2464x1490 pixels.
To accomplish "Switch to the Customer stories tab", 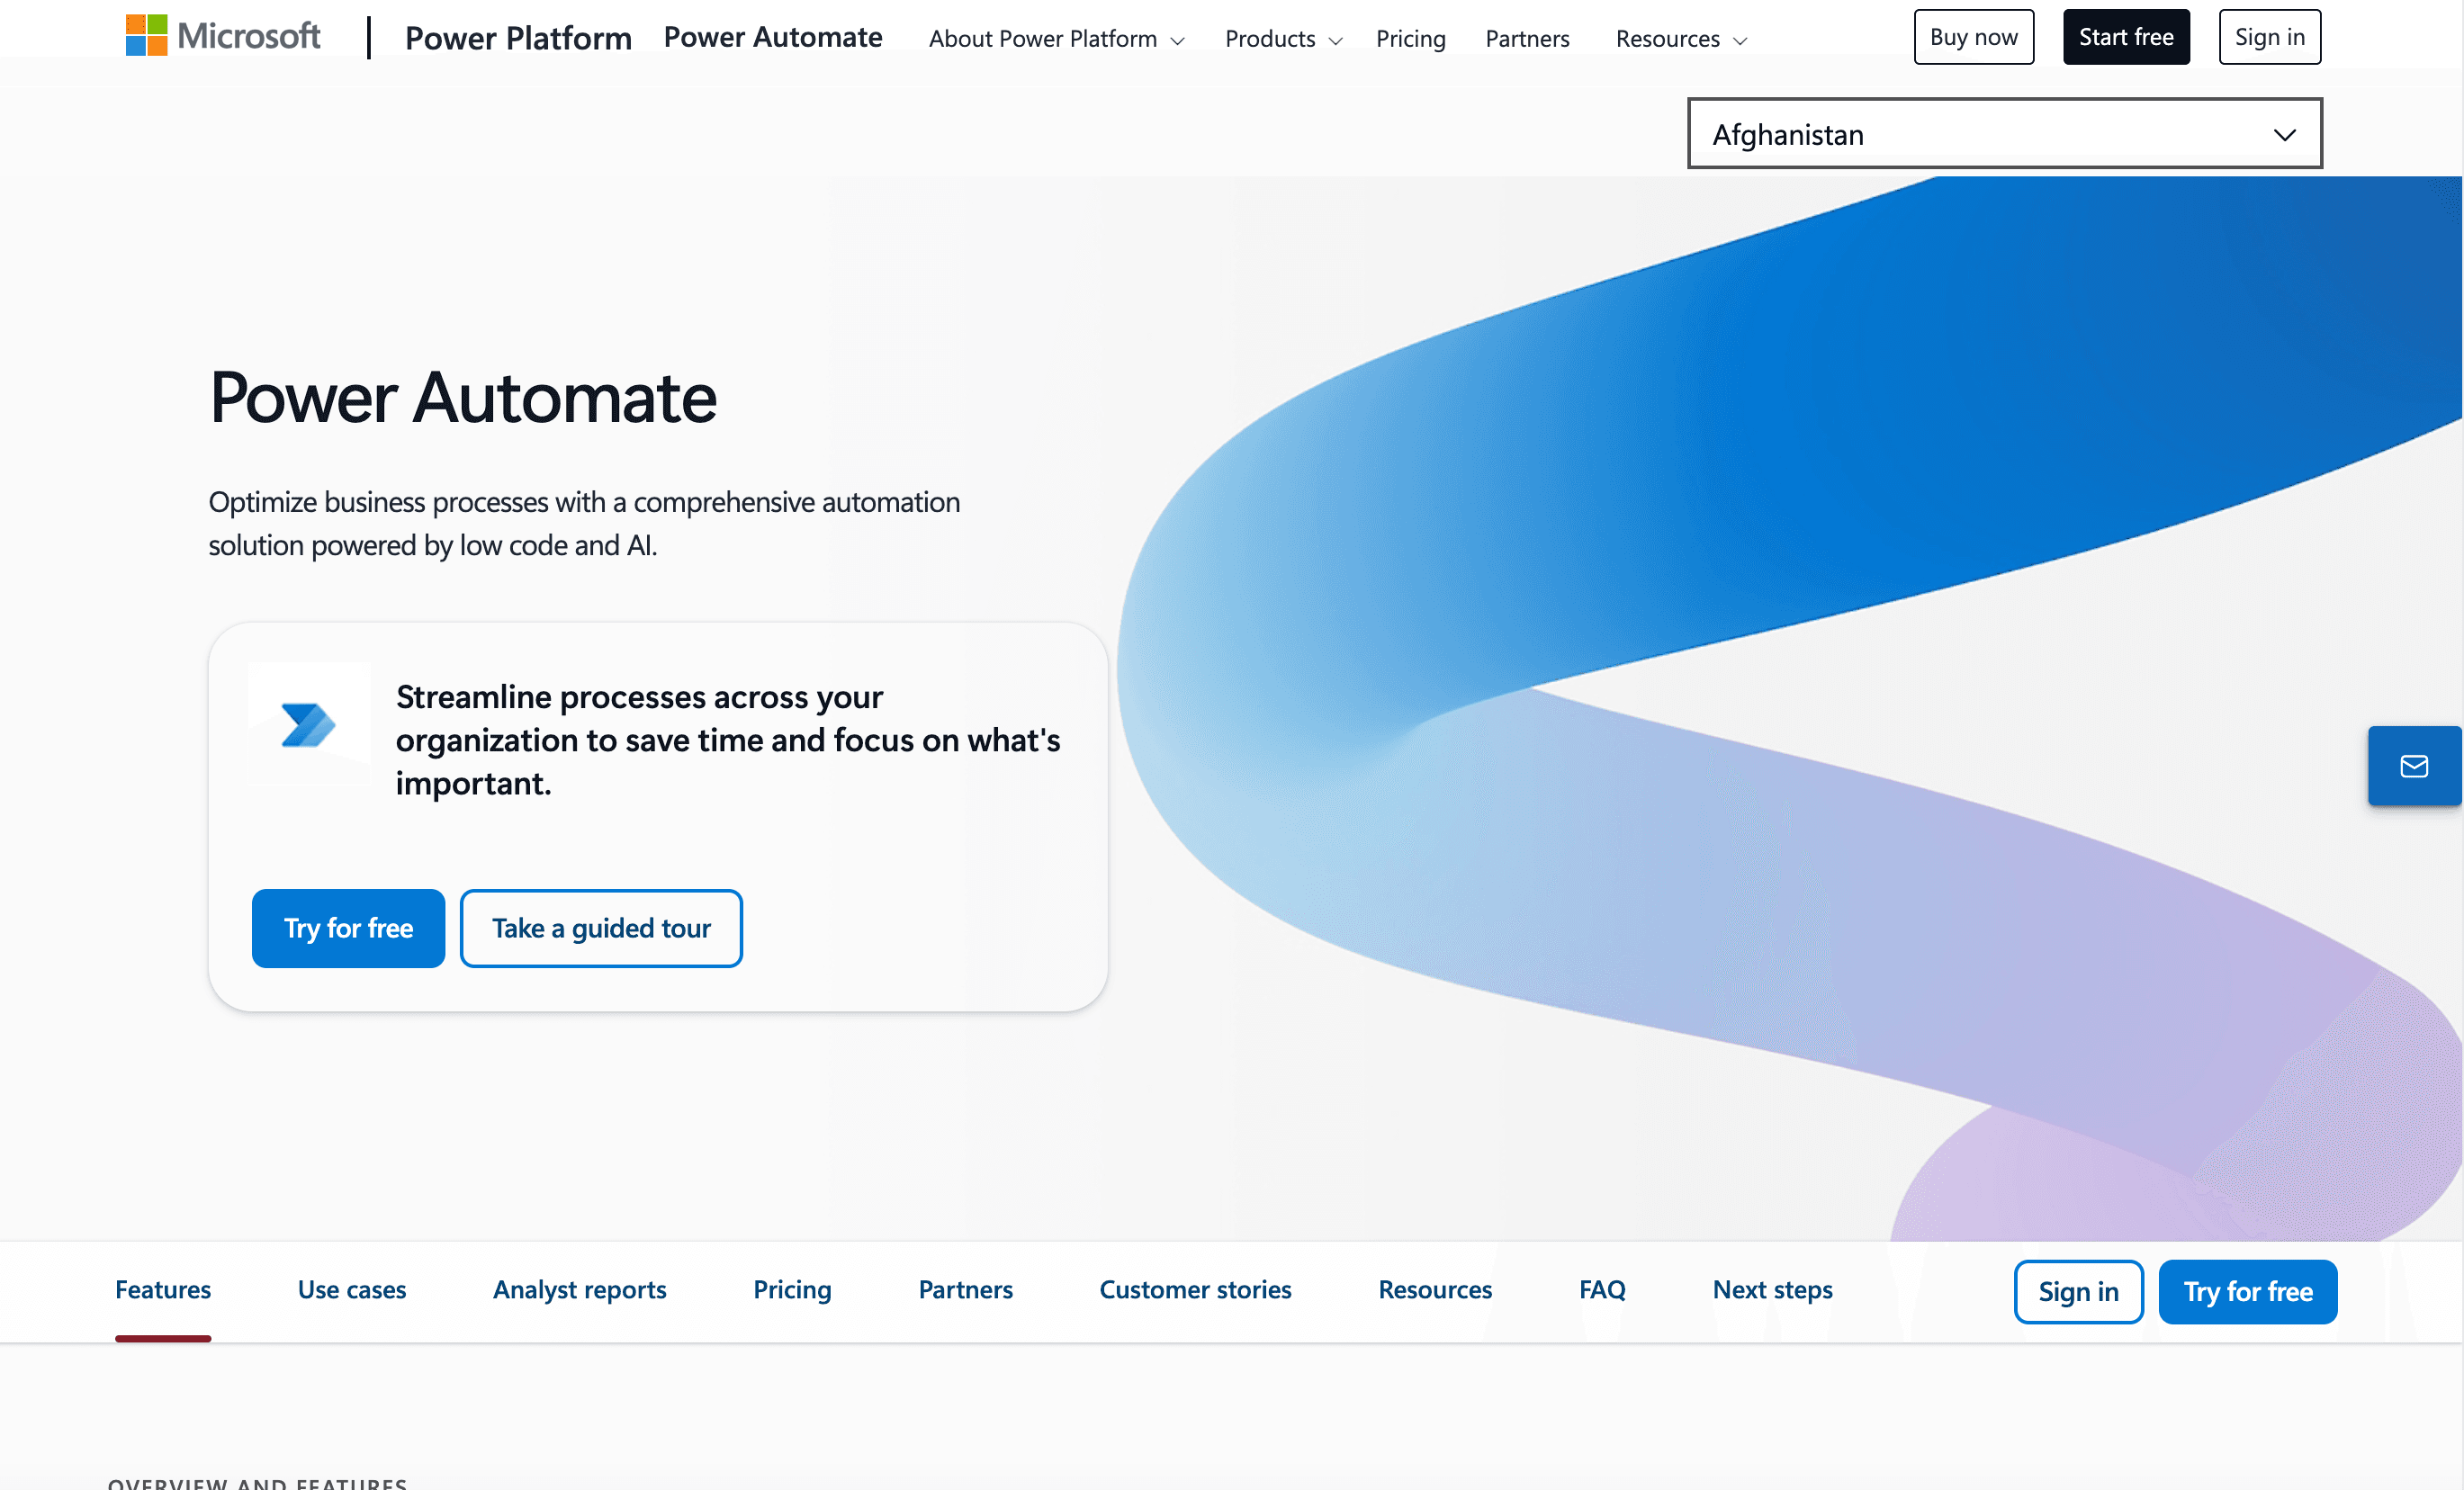I will [x=1194, y=1290].
